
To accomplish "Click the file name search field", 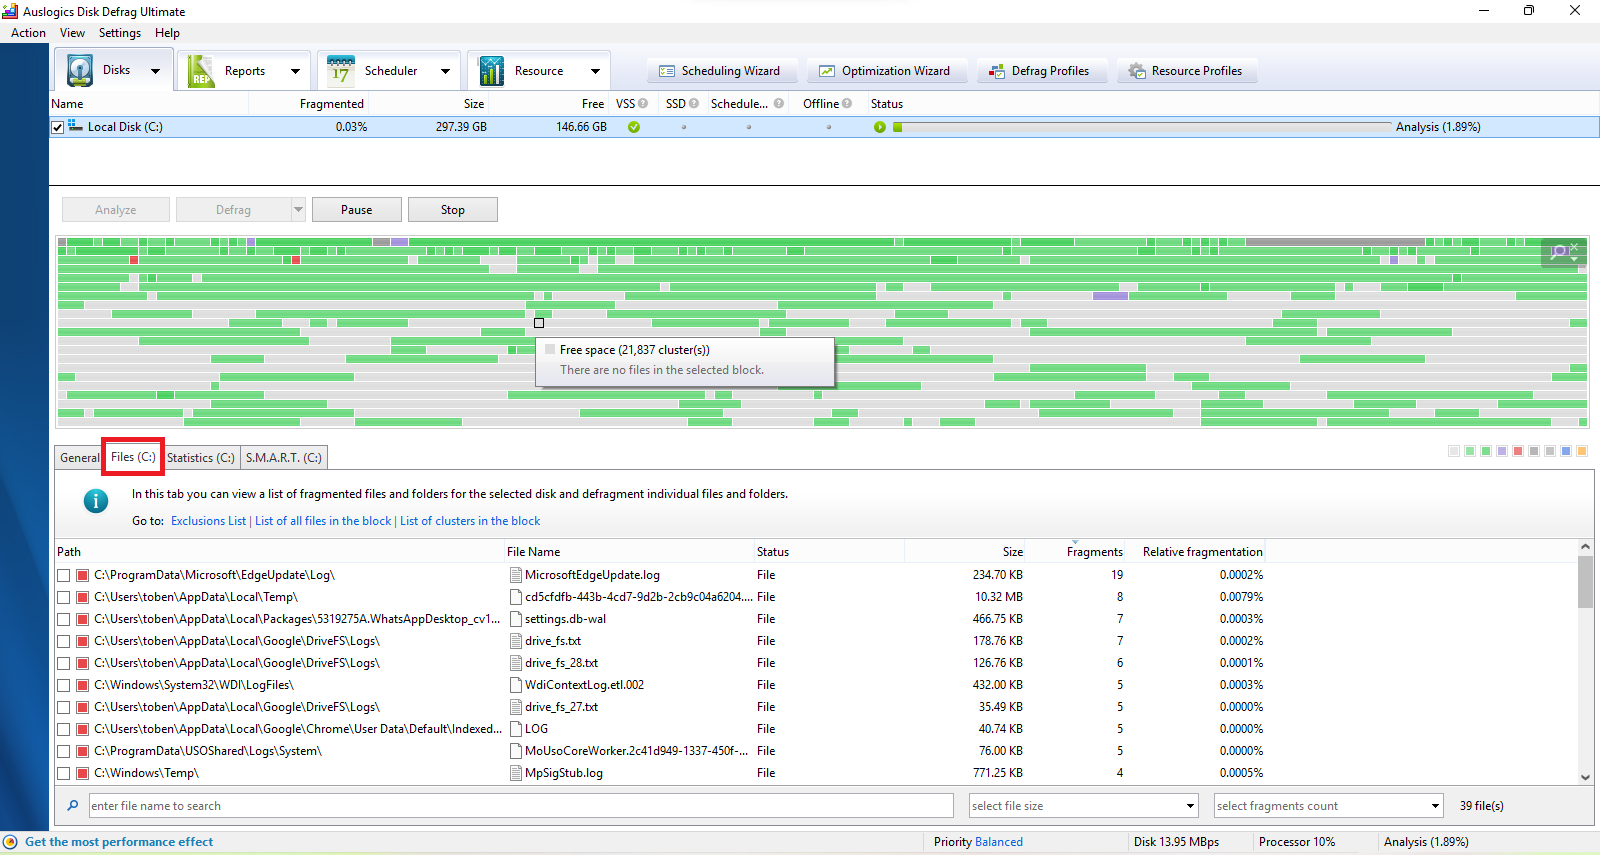I will tap(520, 806).
